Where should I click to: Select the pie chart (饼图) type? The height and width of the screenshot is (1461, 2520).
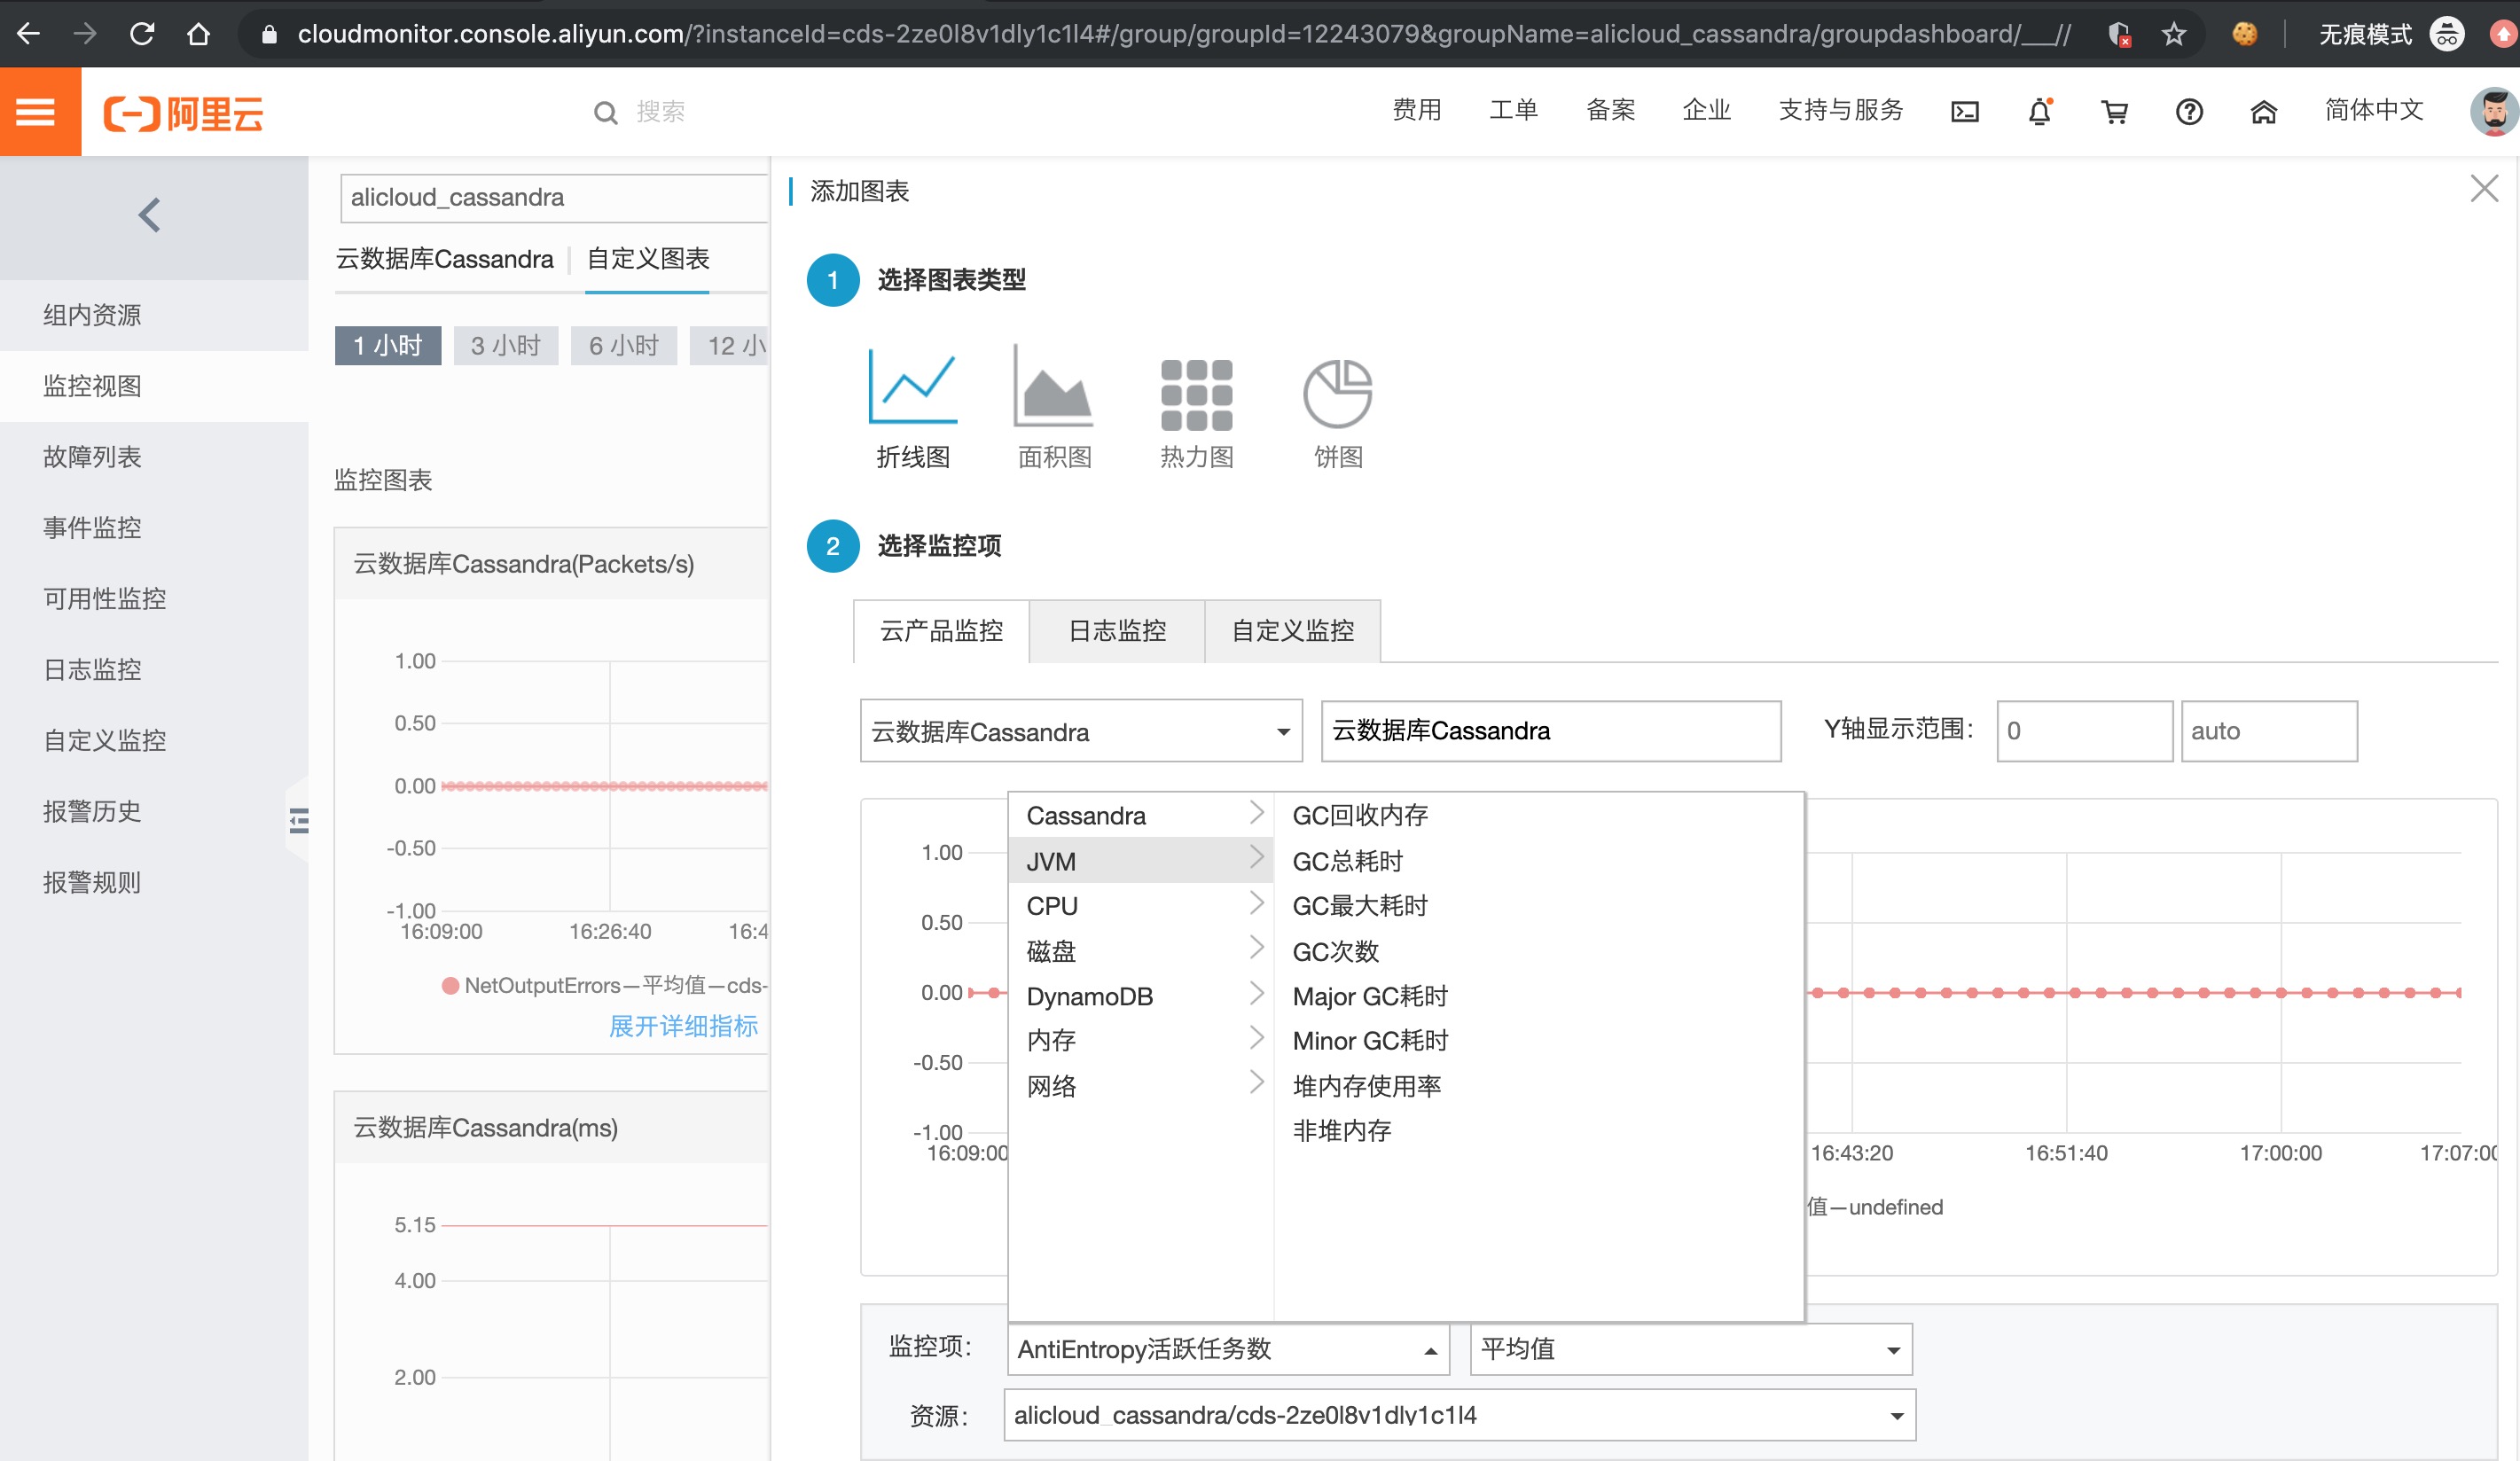pyautogui.click(x=1338, y=412)
